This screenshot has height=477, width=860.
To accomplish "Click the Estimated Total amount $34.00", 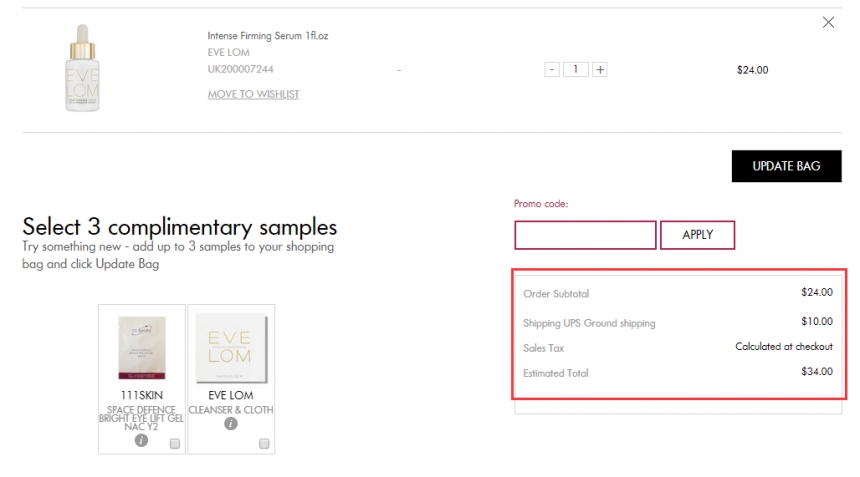I will (817, 372).
